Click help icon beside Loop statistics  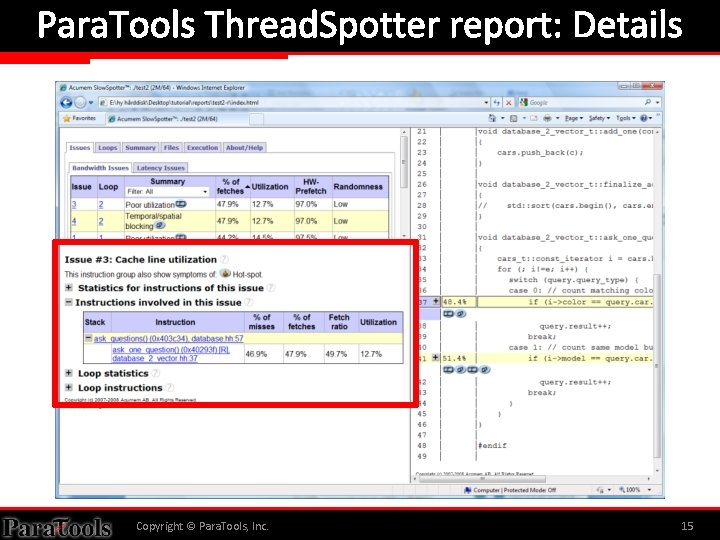155,373
